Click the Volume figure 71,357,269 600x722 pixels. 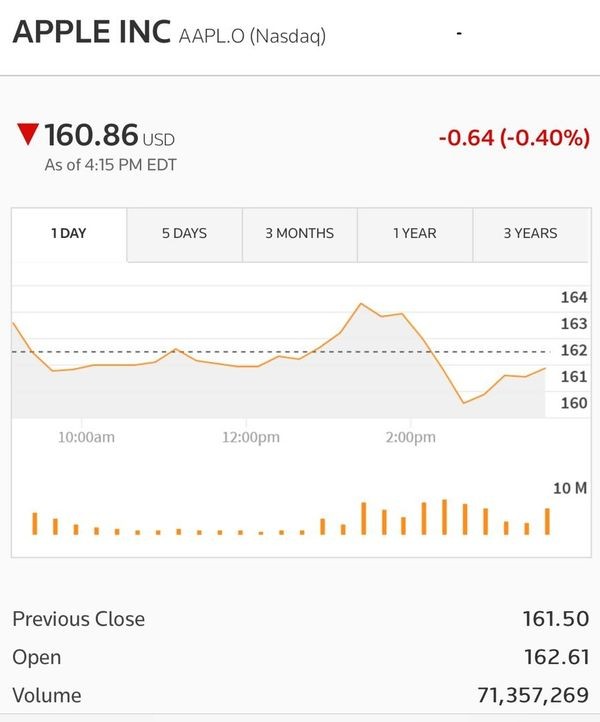pyautogui.click(x=533, y=696)
